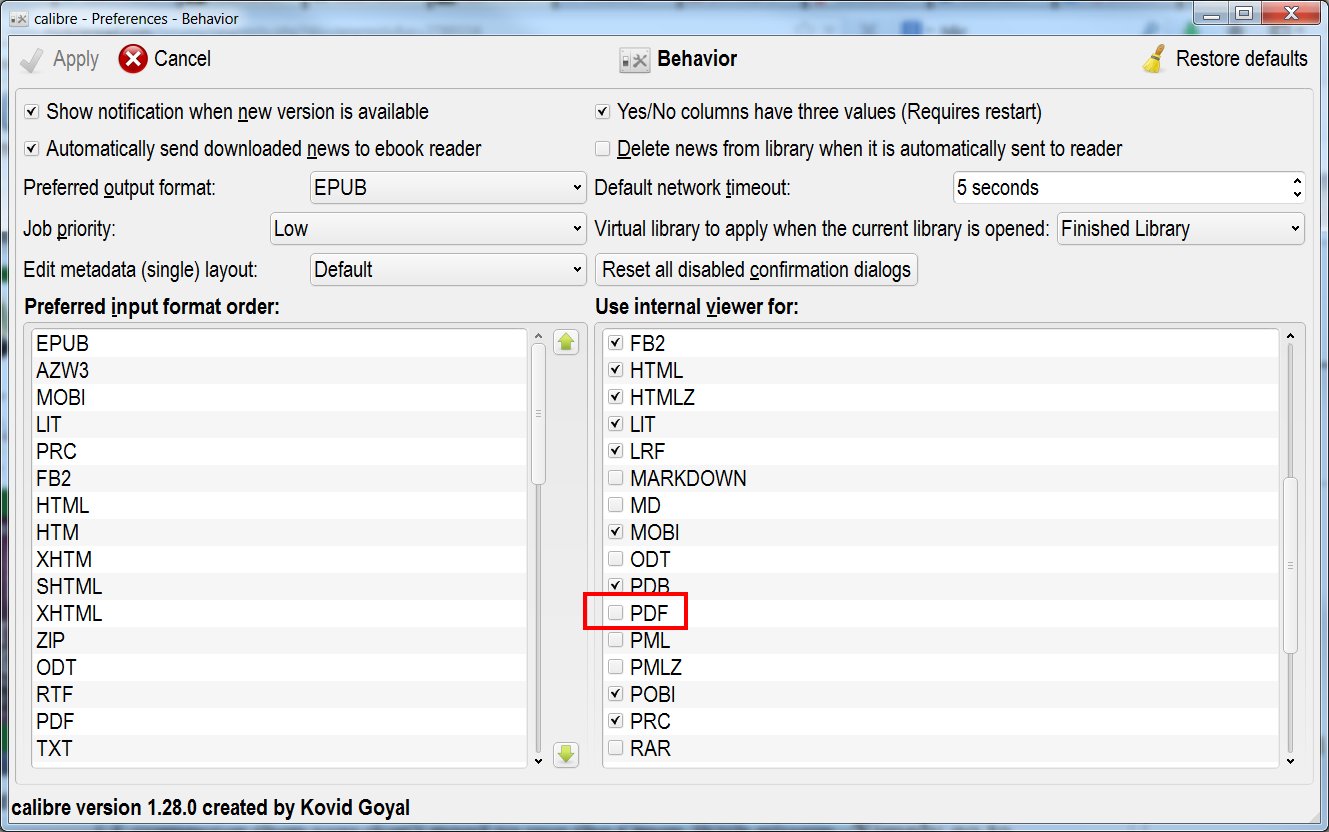Select LIT in input format order
Image resolution: width=1329 pixels, height=832 pixels.
(279, 424)
